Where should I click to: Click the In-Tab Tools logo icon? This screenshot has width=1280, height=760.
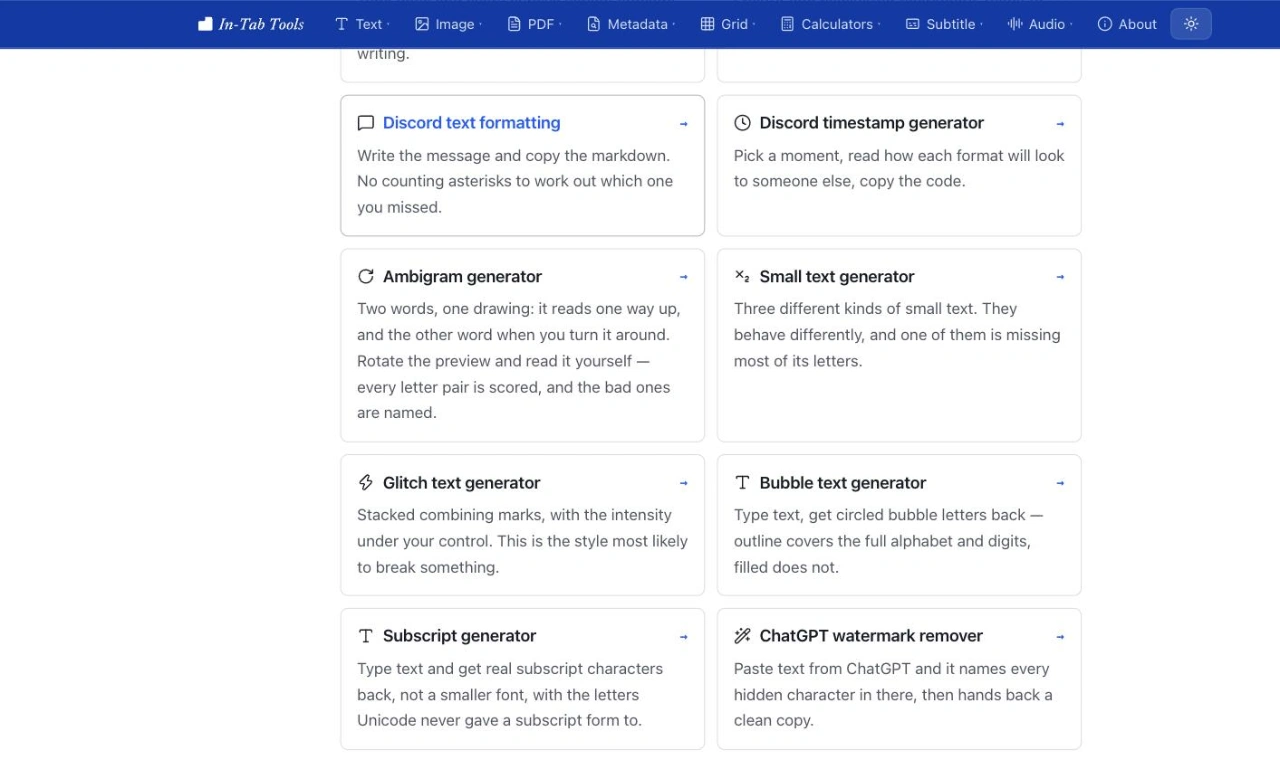coord(205,24)
